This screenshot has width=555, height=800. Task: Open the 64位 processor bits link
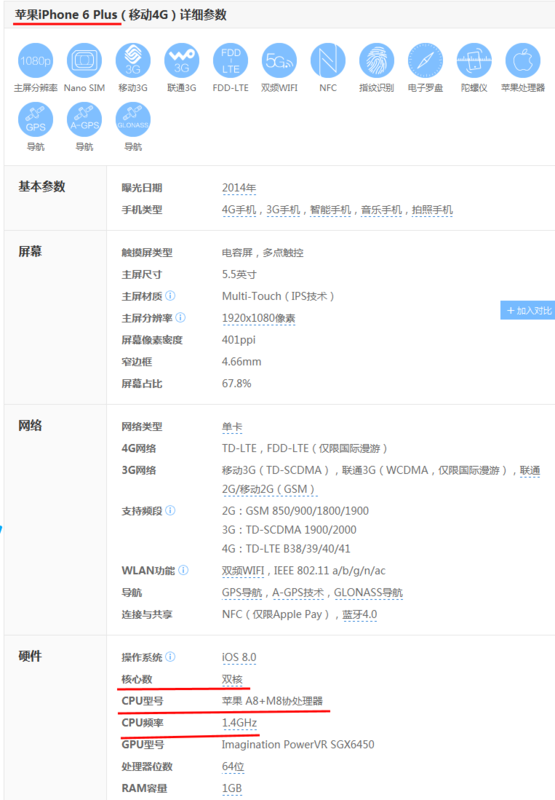pyautogui.click(x=233, y=767)
